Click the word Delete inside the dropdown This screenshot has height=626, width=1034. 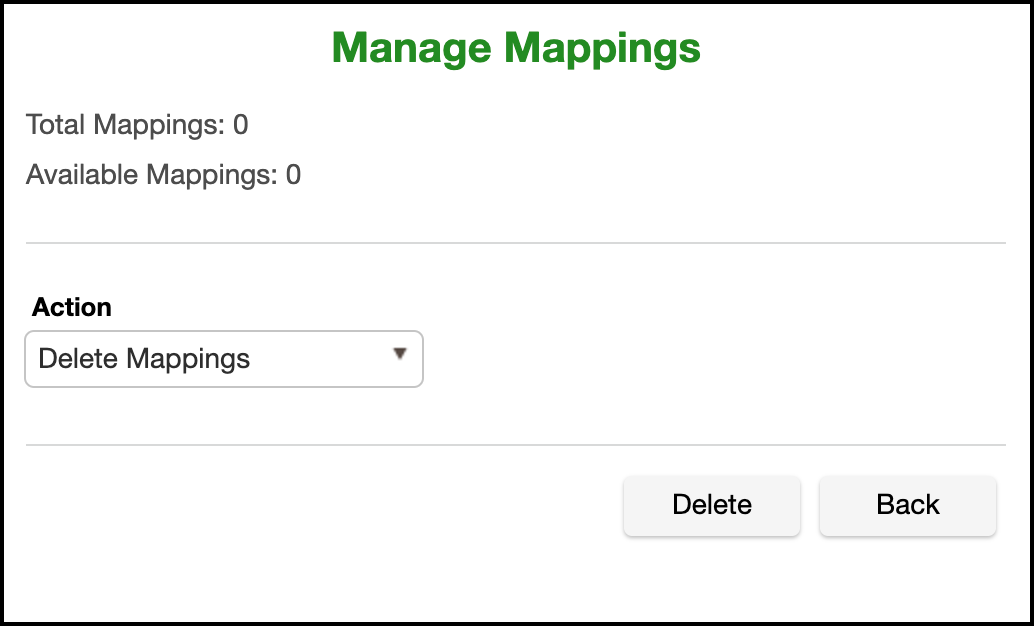79,359
